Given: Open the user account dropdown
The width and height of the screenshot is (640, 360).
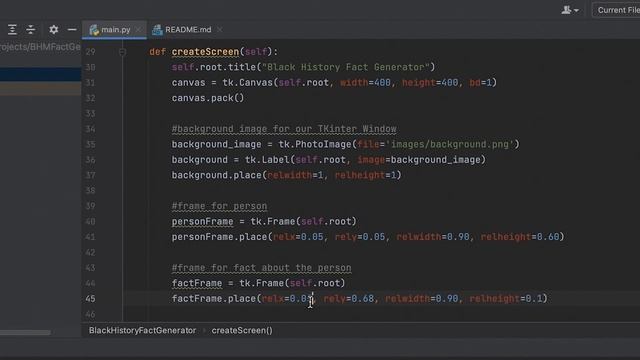Looking at the screenshot, I should (570, 10).
